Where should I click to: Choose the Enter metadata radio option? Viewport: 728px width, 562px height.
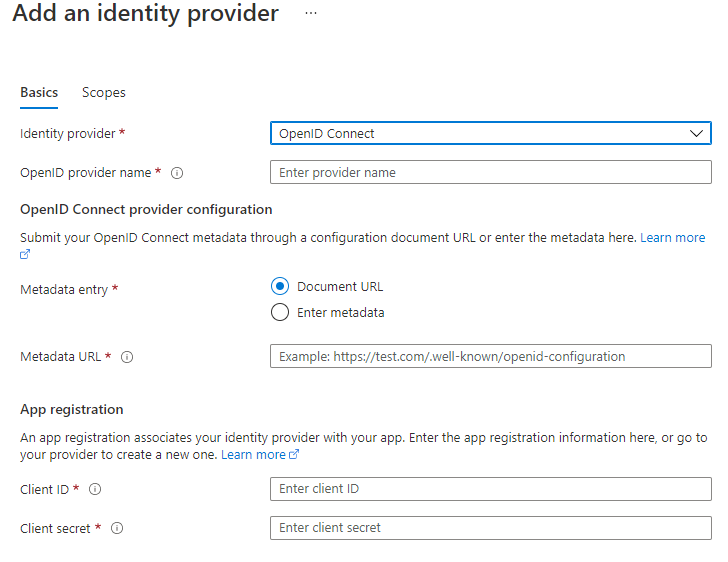pos(280,313)
